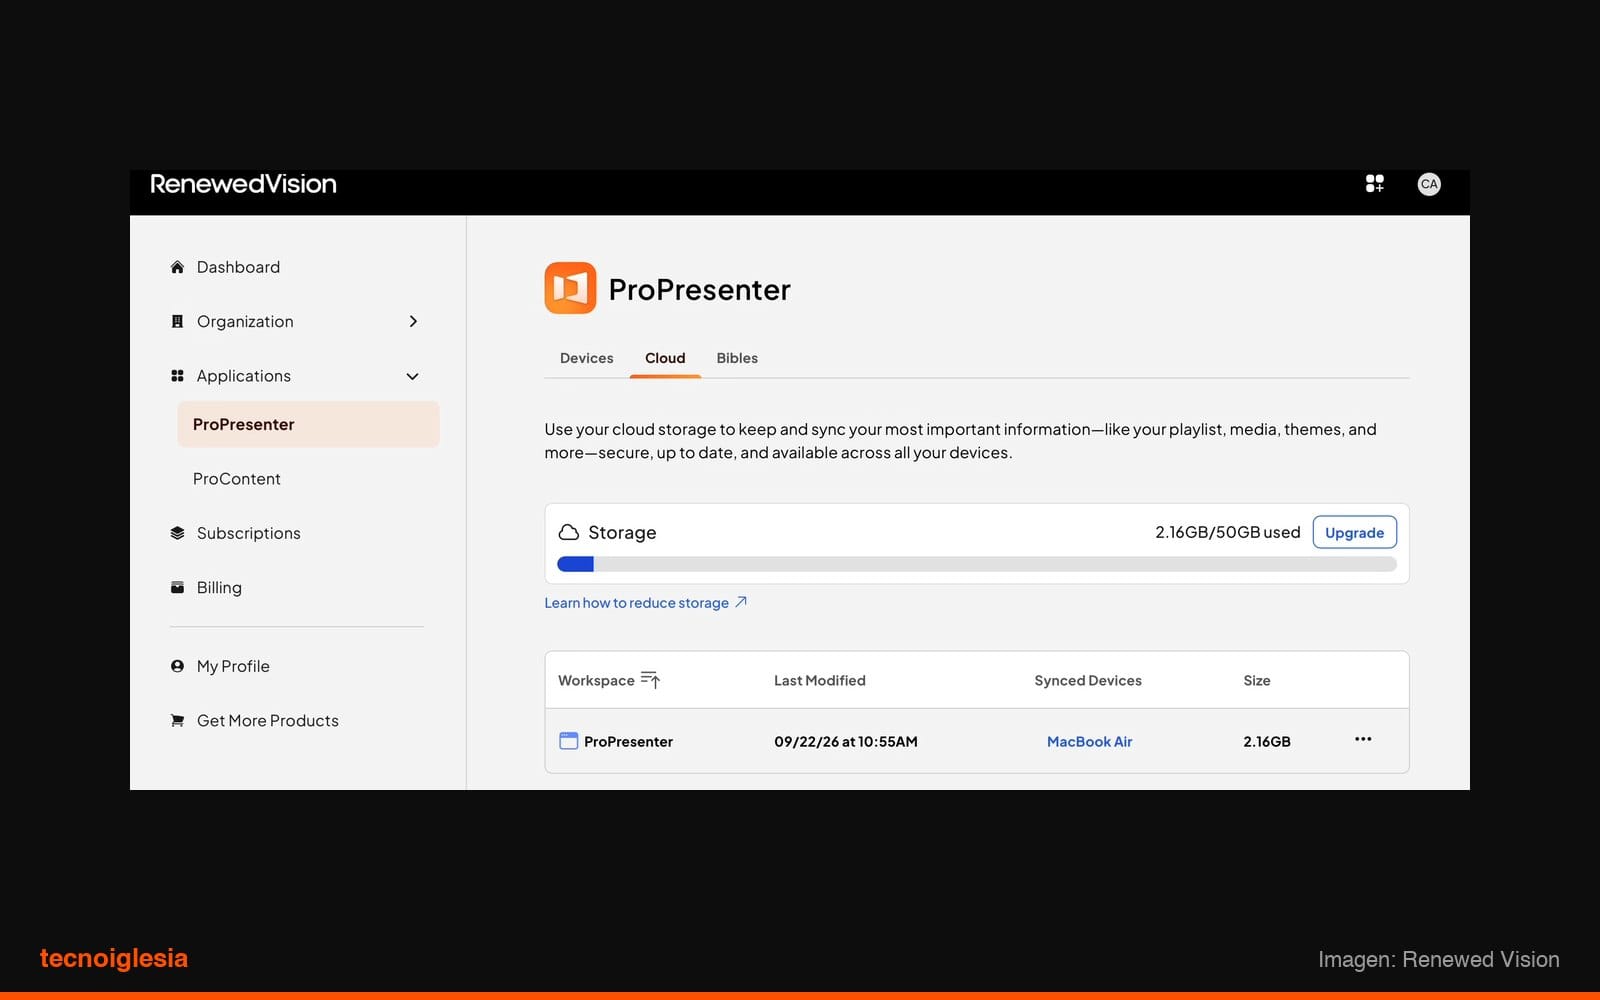
Task: Click the Subscriptions layers icon
Action: (177, 533)
